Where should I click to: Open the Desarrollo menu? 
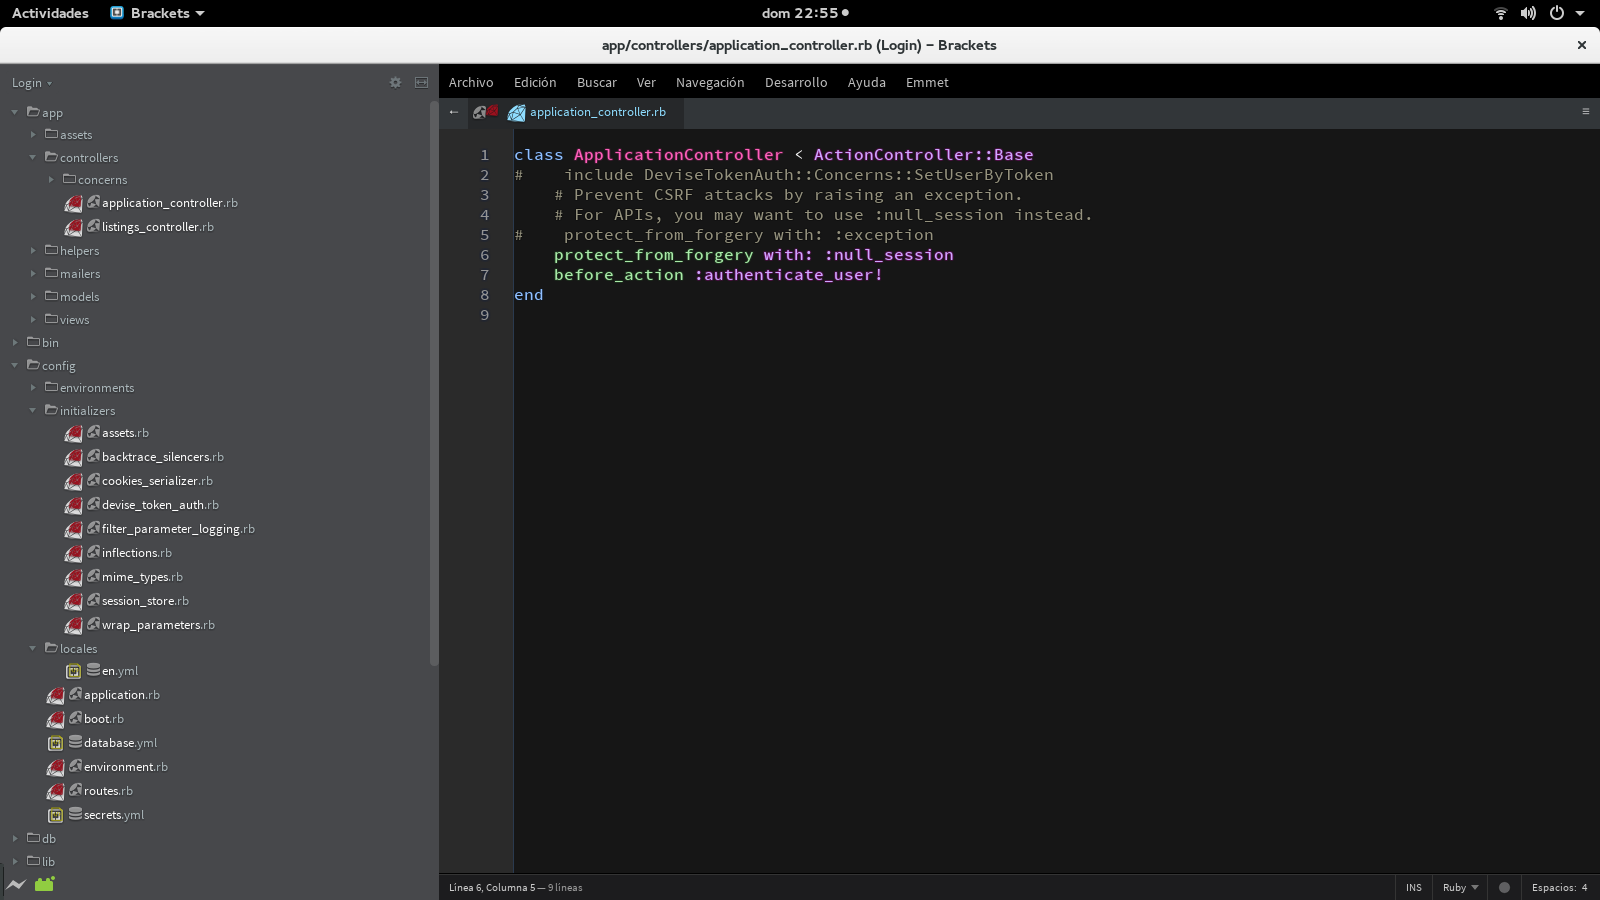point(795,82)
